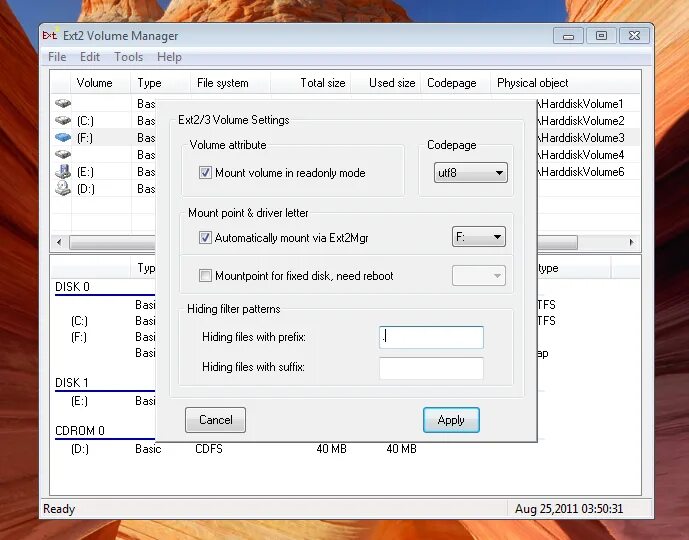Image resolution: width=689 pixels, height=540 pixels.
Task: Open the File menu
Action: coord(57,57)
